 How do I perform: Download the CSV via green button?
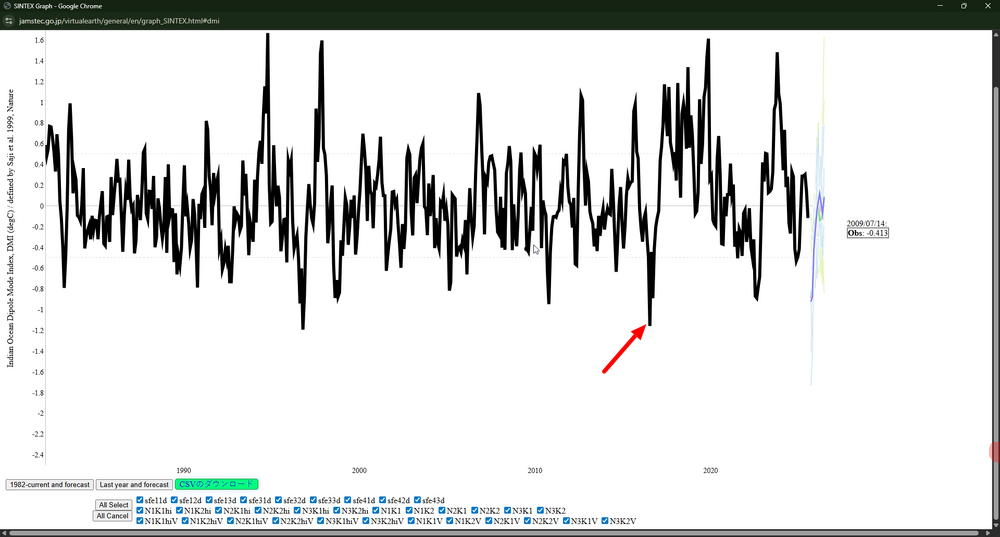[216, 484]
